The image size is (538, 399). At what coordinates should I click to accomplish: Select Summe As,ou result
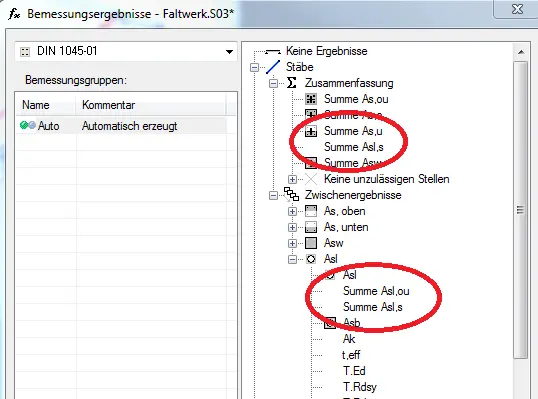tap(356, 99)
